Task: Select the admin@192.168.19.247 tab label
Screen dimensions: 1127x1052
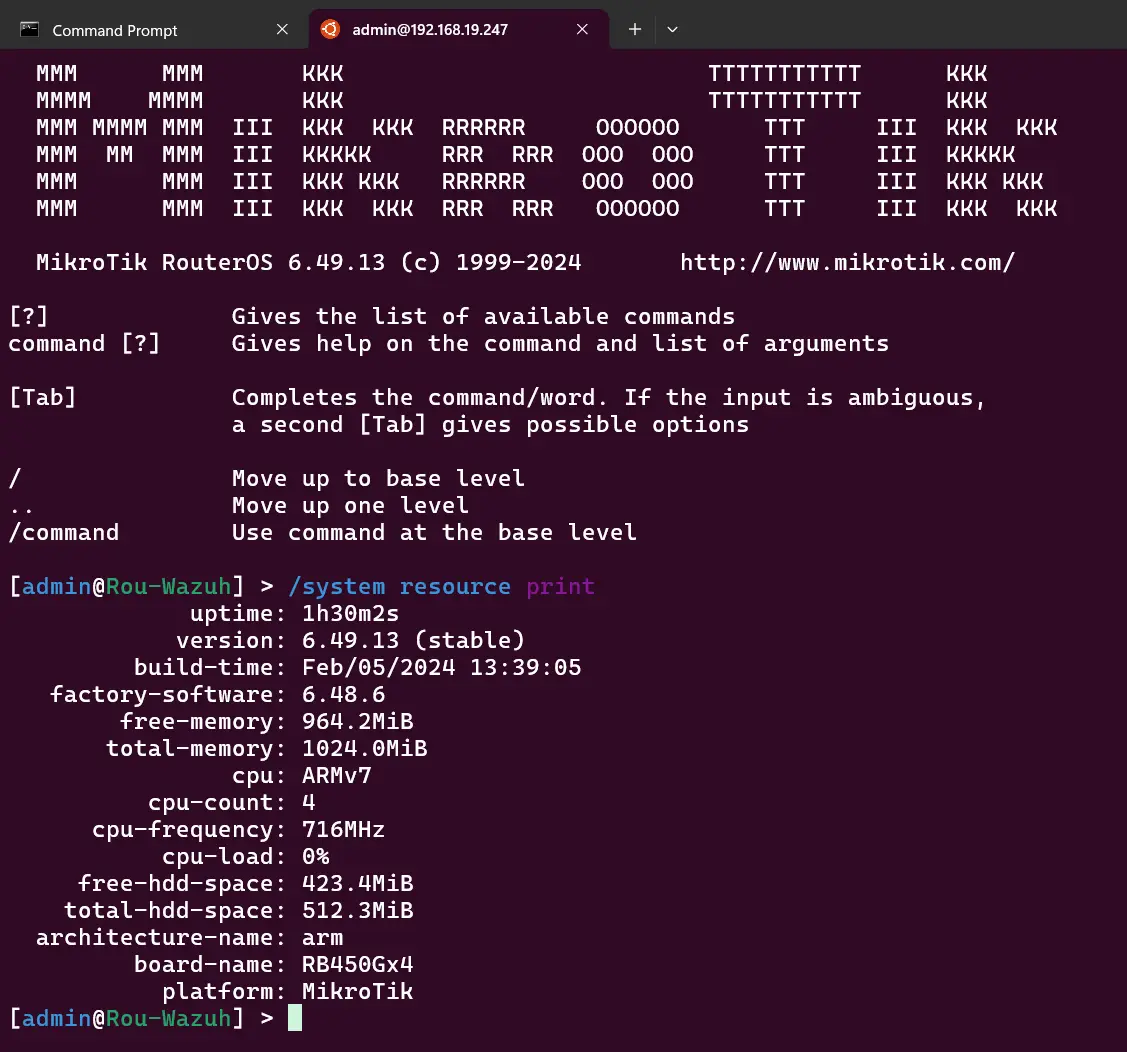Action: pyautogui.click(x=430, y=30)
